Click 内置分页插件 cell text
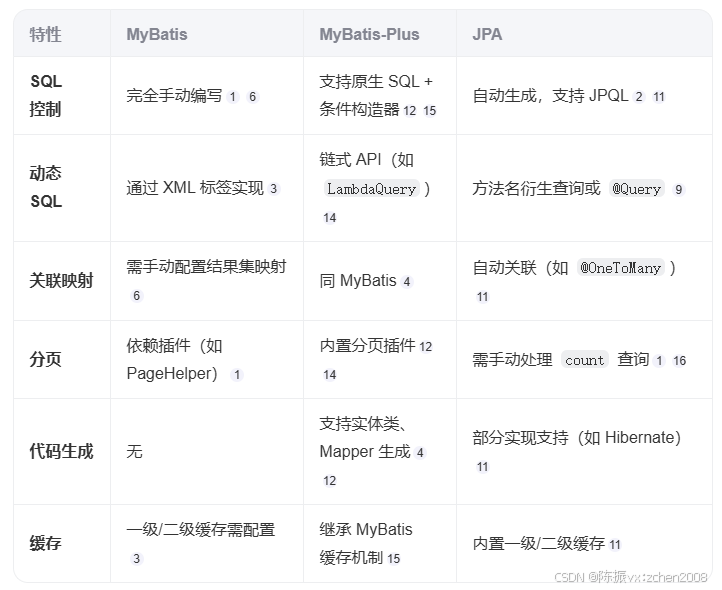The height and width of the screenshot is (590, 722). coord(367,345)
